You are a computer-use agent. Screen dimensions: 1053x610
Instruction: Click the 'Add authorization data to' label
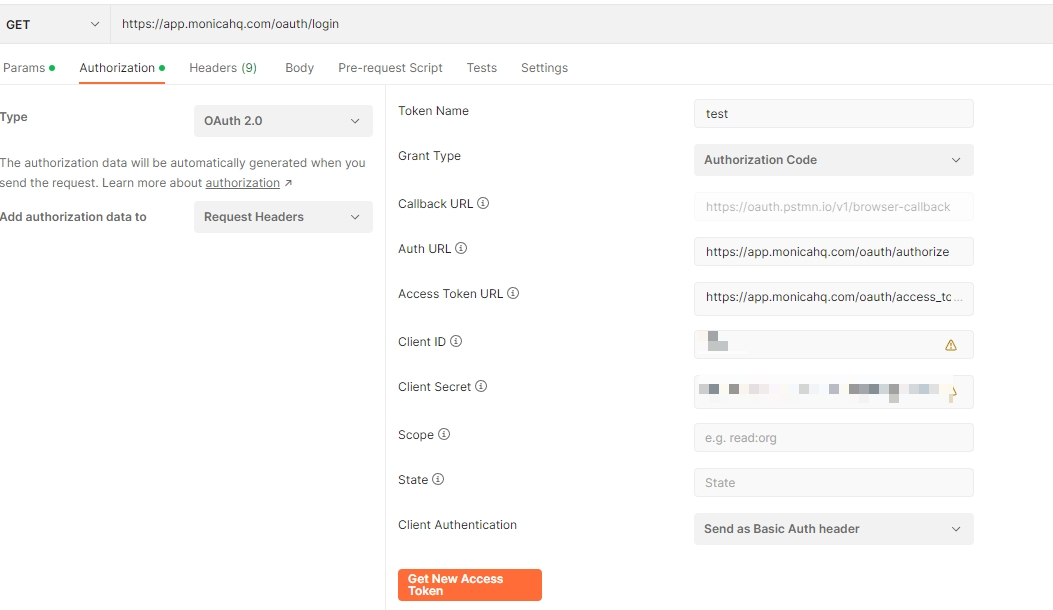click(73, 217)
